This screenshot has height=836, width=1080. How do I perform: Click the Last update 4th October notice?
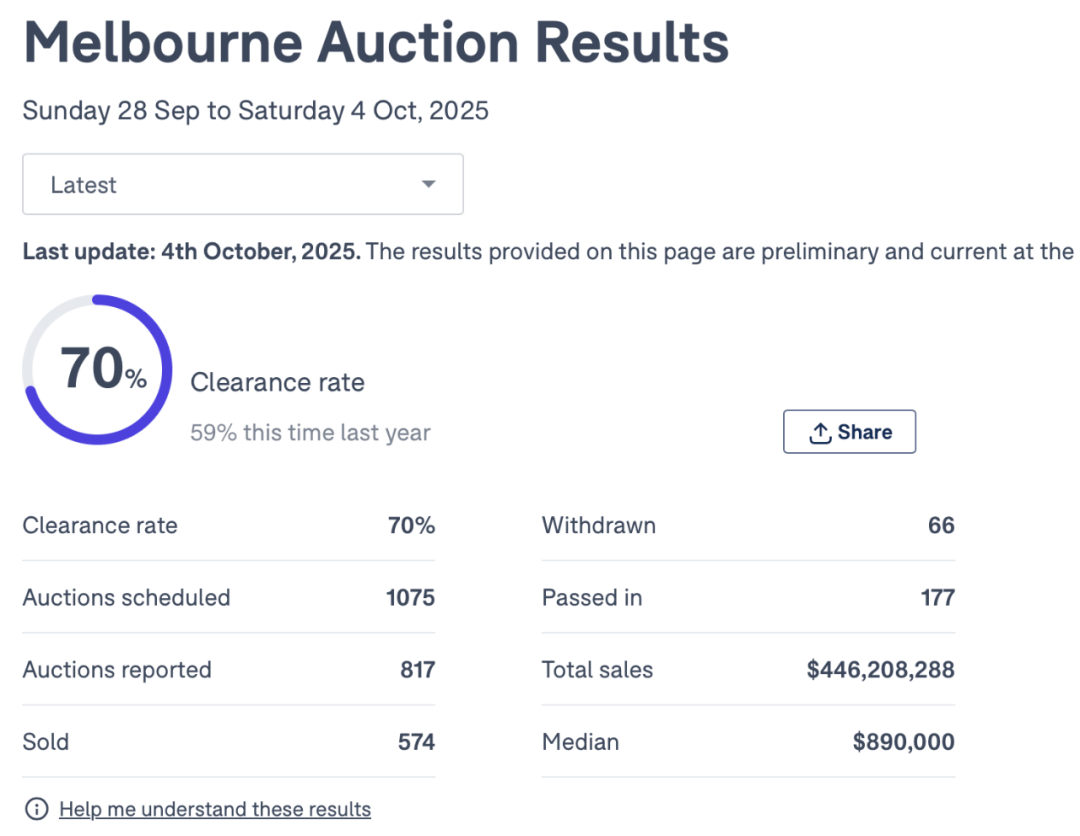click(191, 251)
